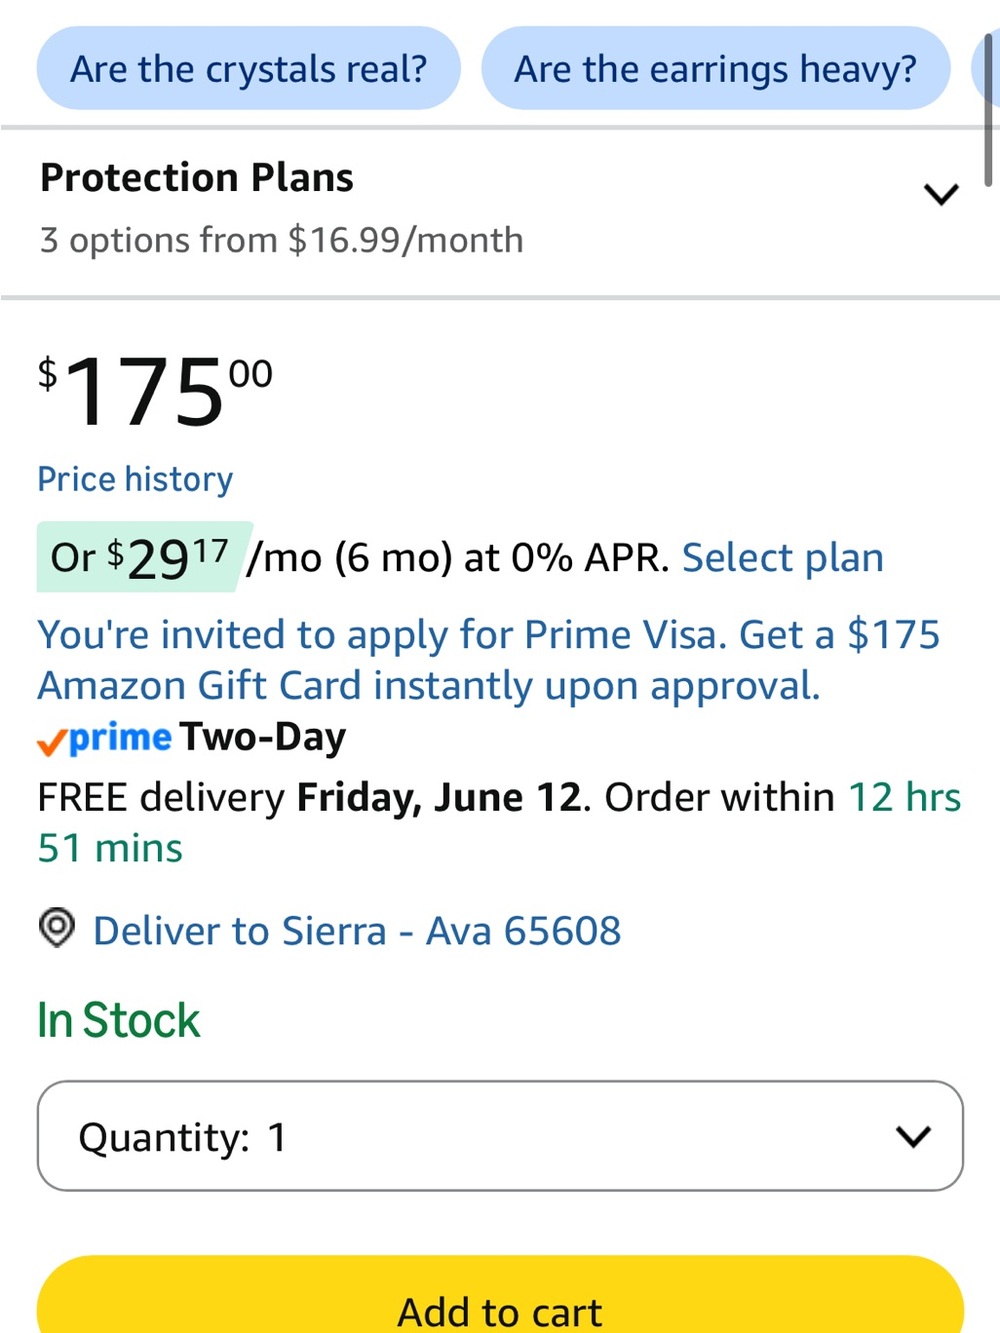Tap the $29.17 monthly payment badge

(144, 557)
